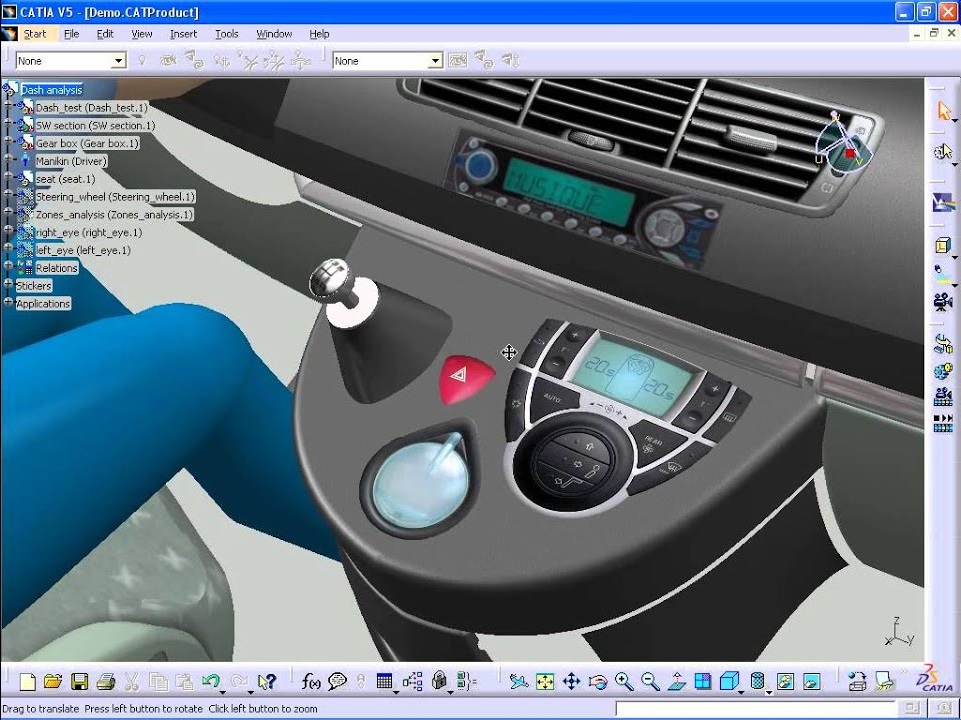The image size is (961, 720).
Task: Select Manikin (Driver) in the tree
Action: (70, 161)
